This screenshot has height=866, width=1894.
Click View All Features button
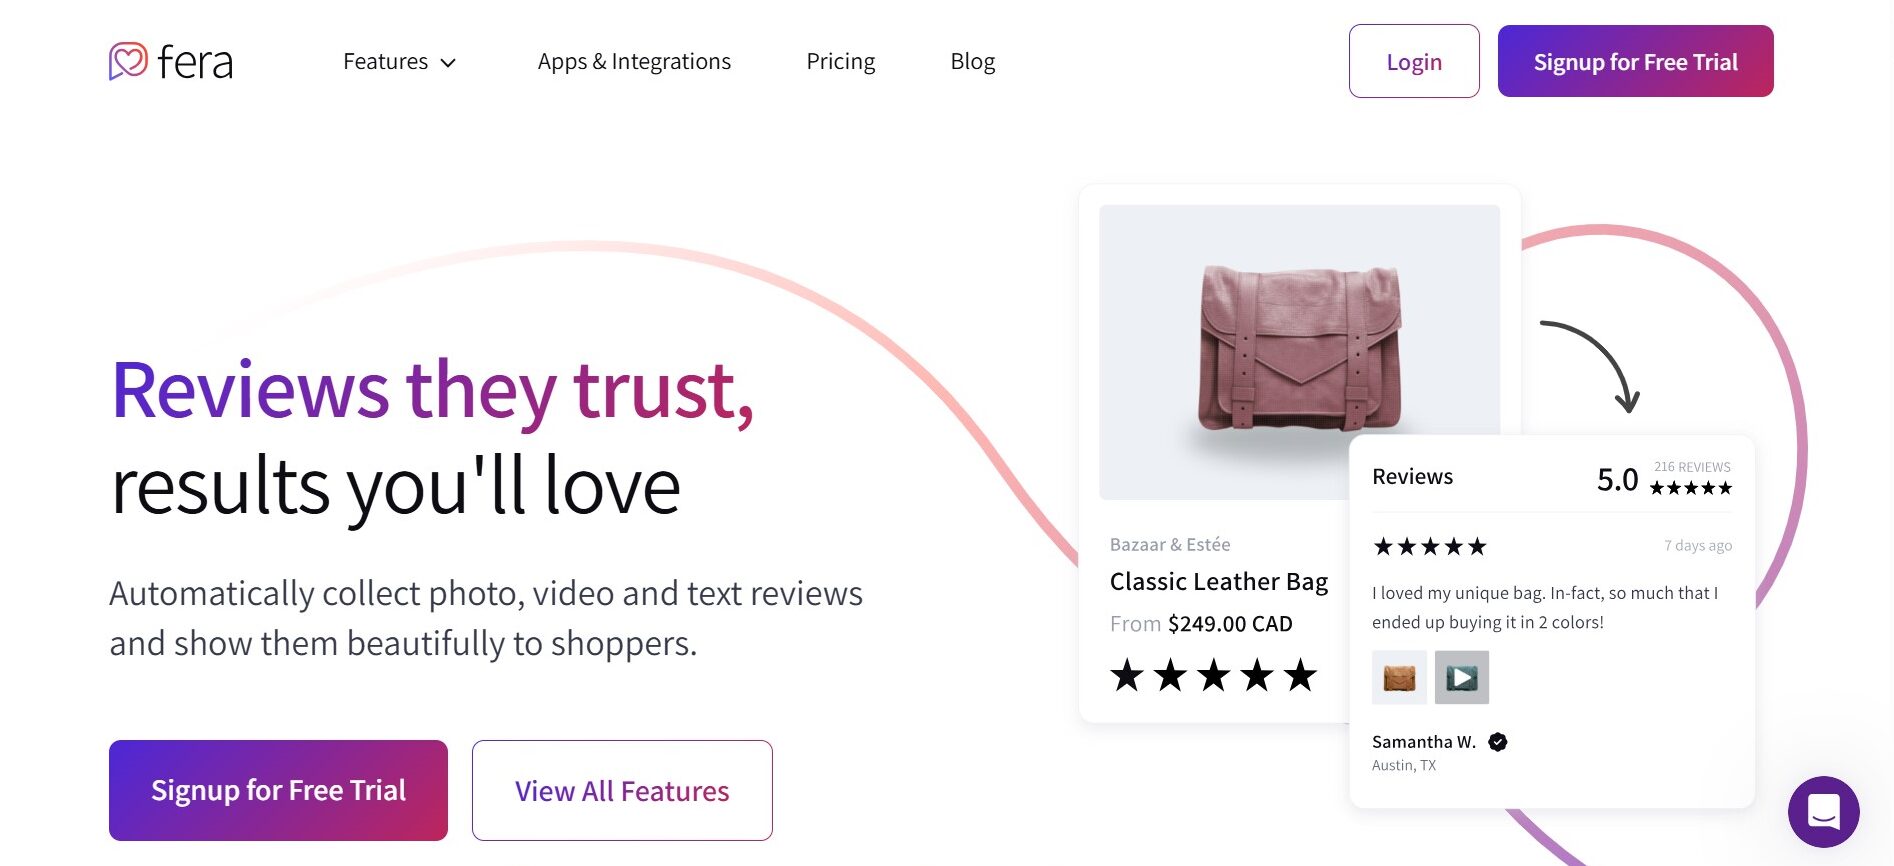pos(622,791)
